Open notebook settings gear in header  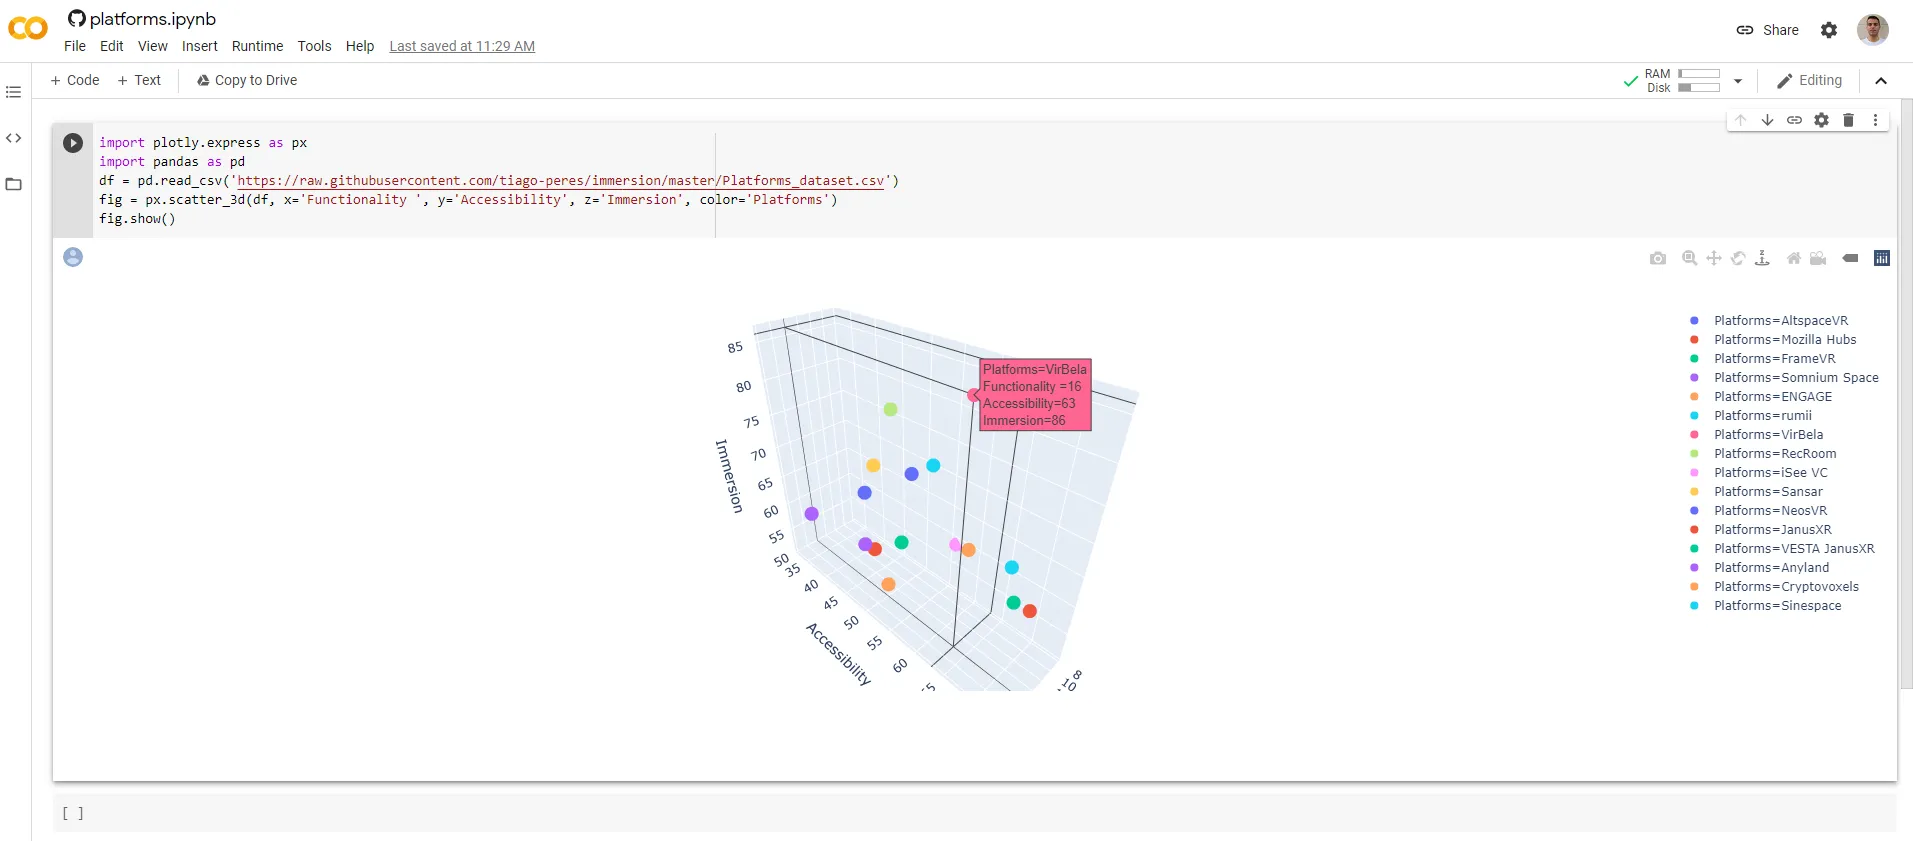click(1829, 30)
